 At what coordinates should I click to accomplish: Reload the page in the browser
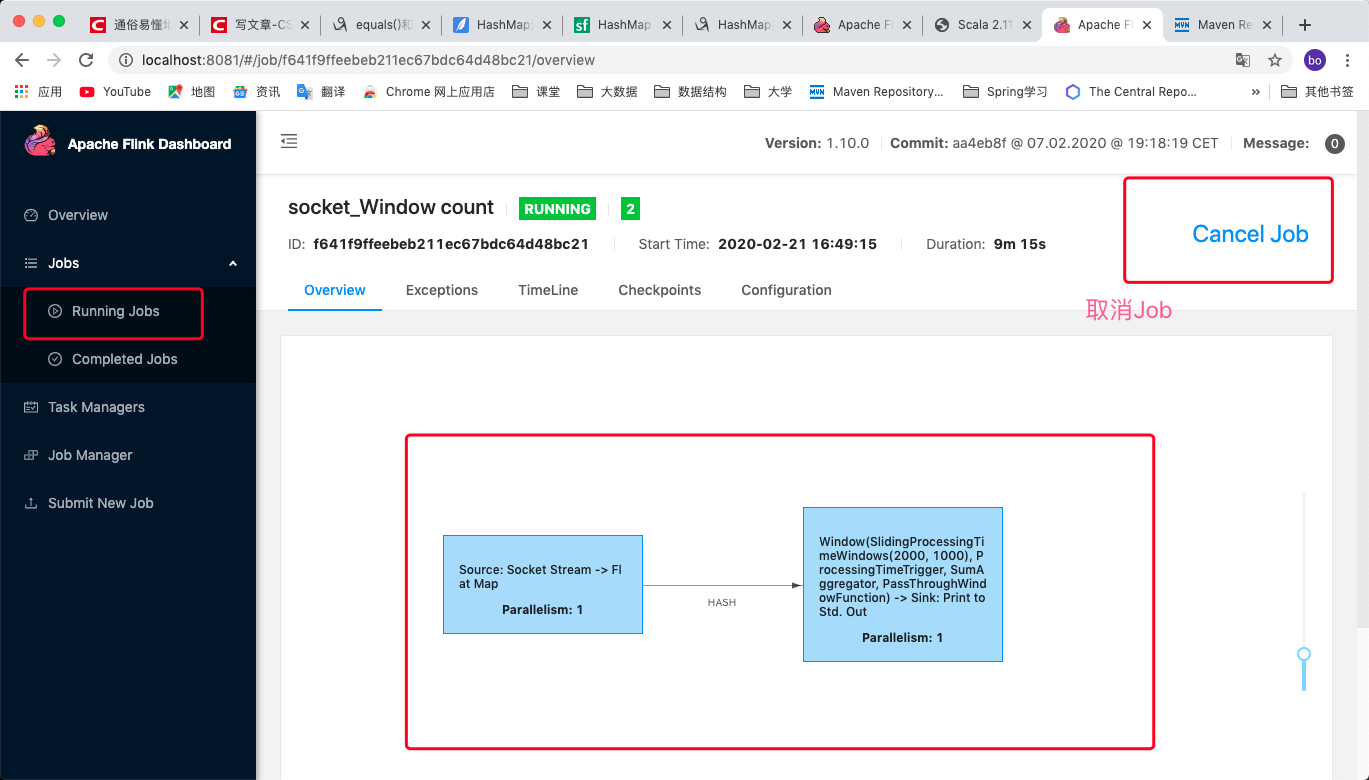click(86, 60)
